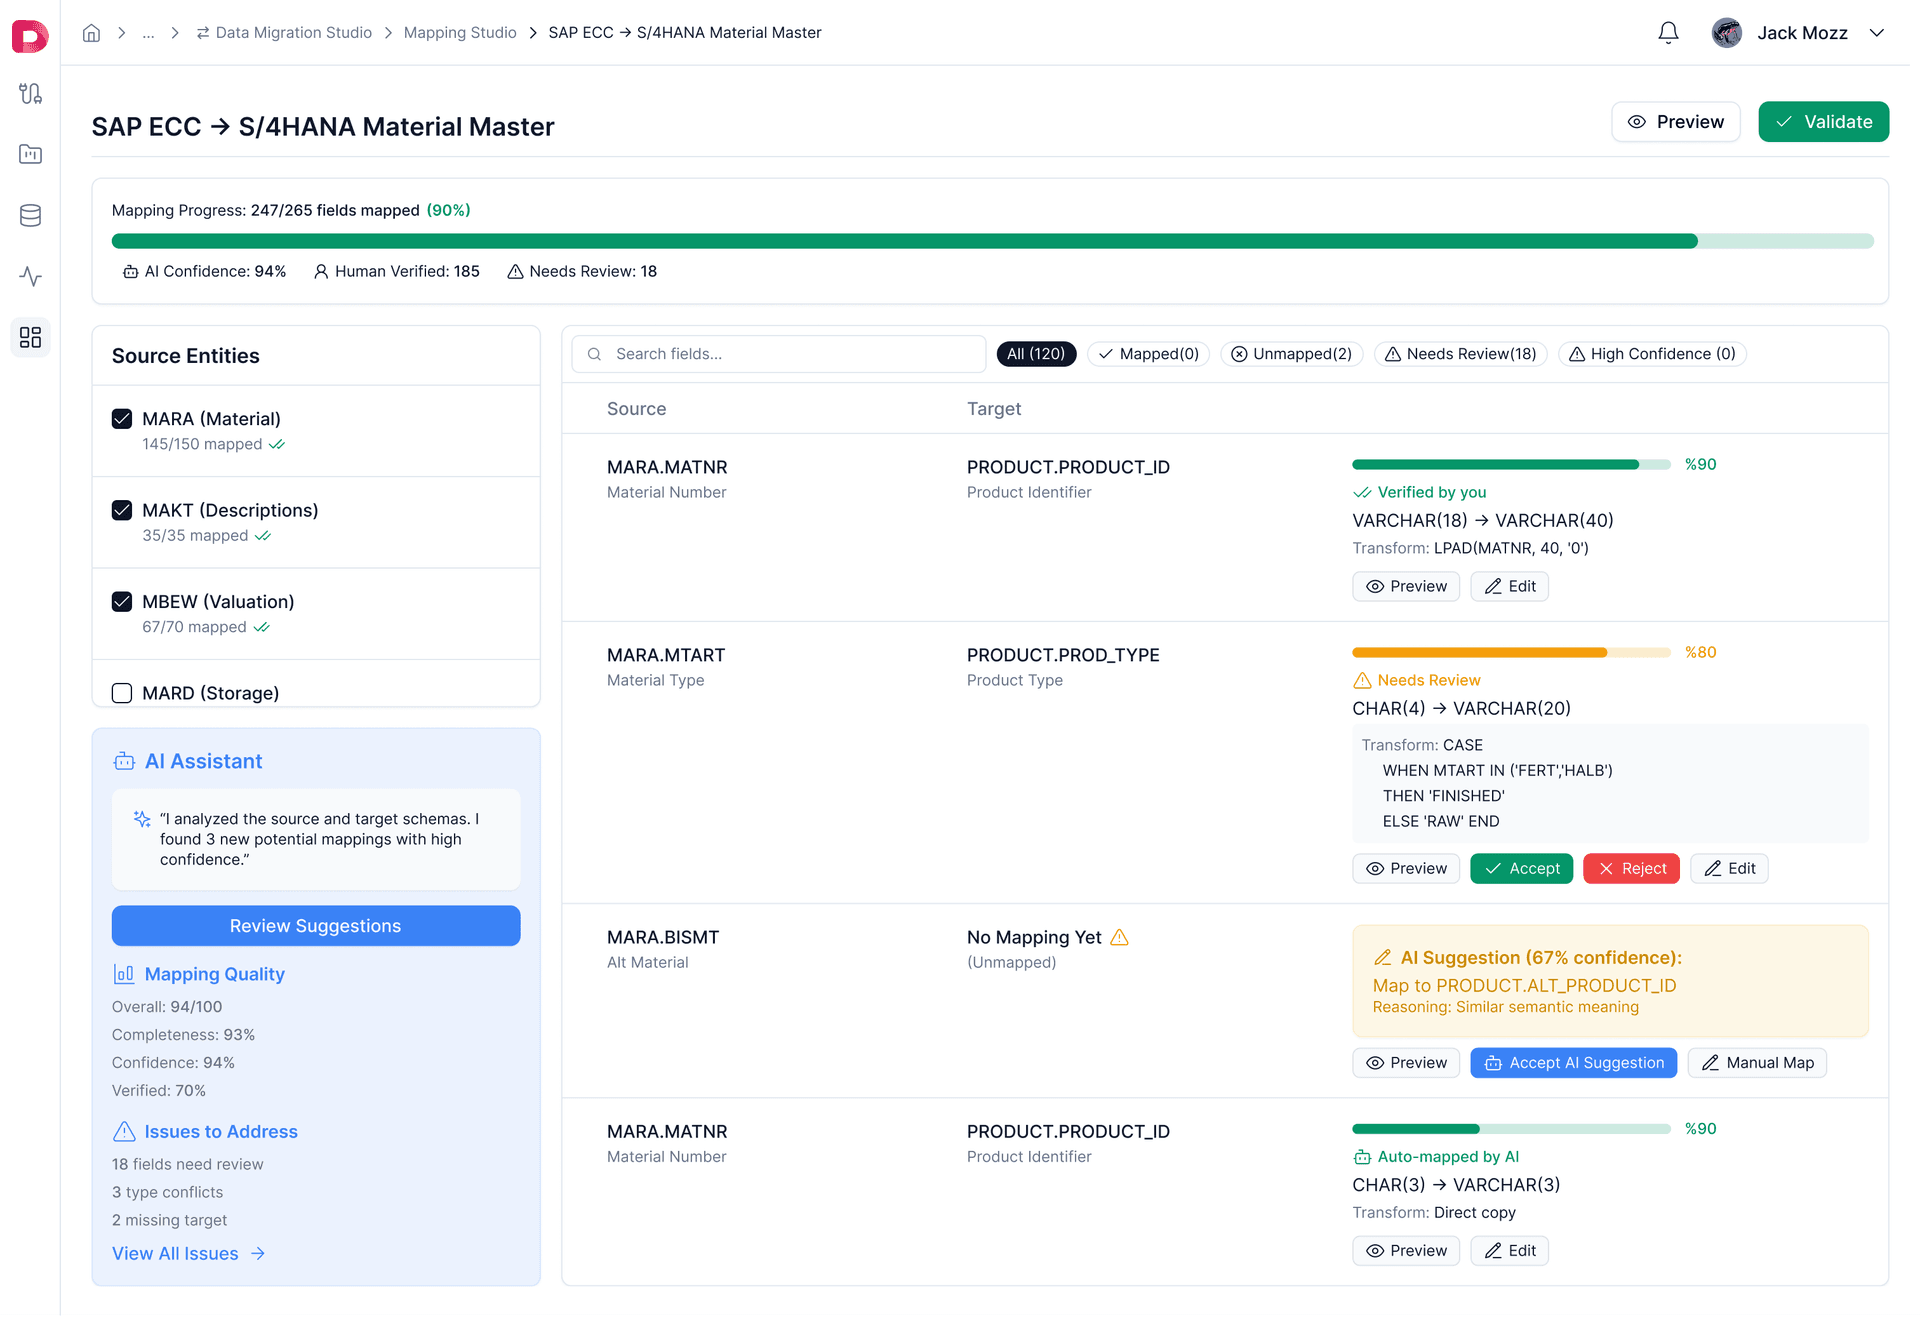Expand the user menu chevron
The image size is (1920, 1317).
click(1877, 33)
